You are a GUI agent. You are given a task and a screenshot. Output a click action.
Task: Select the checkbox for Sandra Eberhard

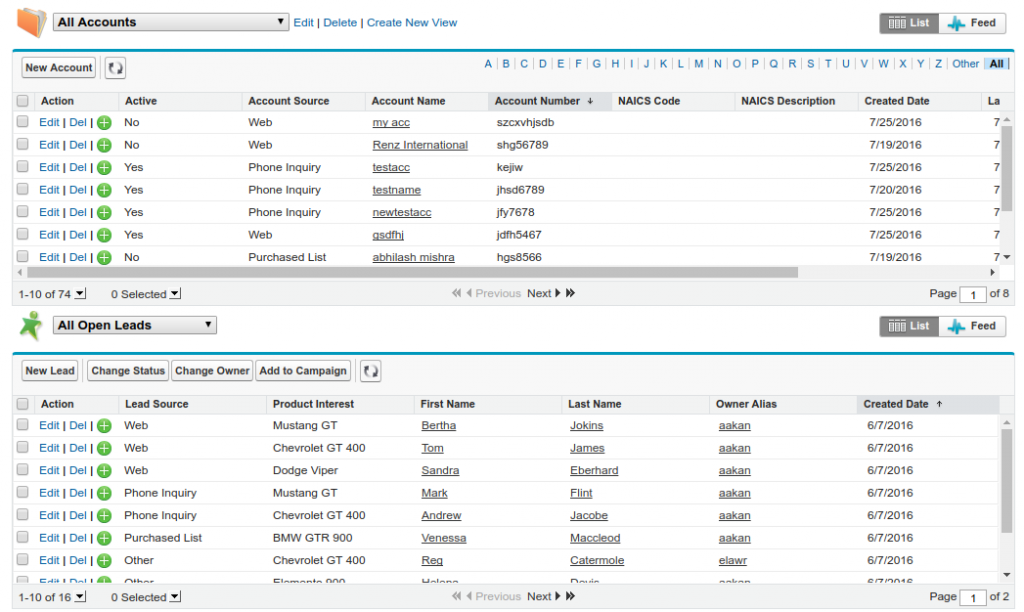coord(23,470)
